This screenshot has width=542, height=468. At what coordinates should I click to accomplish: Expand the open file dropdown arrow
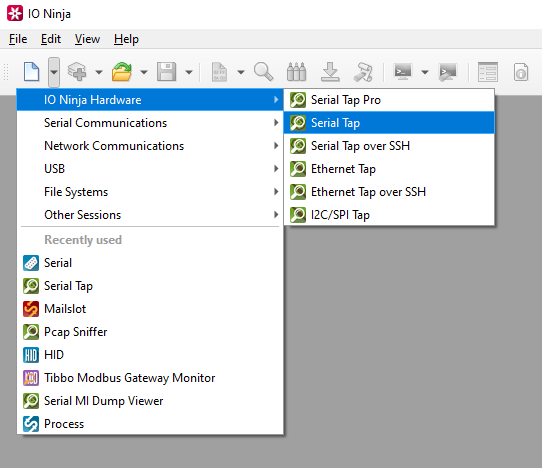click(x=144, y=72)
